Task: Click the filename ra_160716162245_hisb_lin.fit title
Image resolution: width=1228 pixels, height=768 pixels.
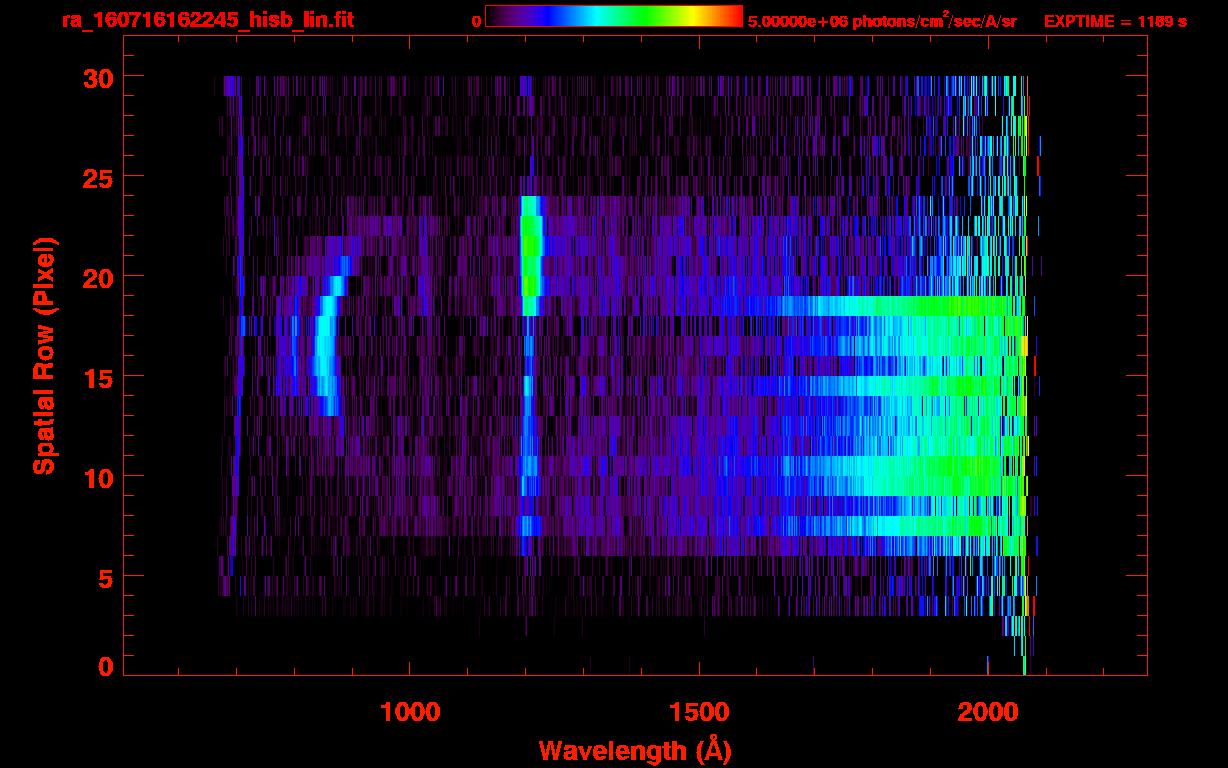Action: pyautogui.click(x=207, y=19)
